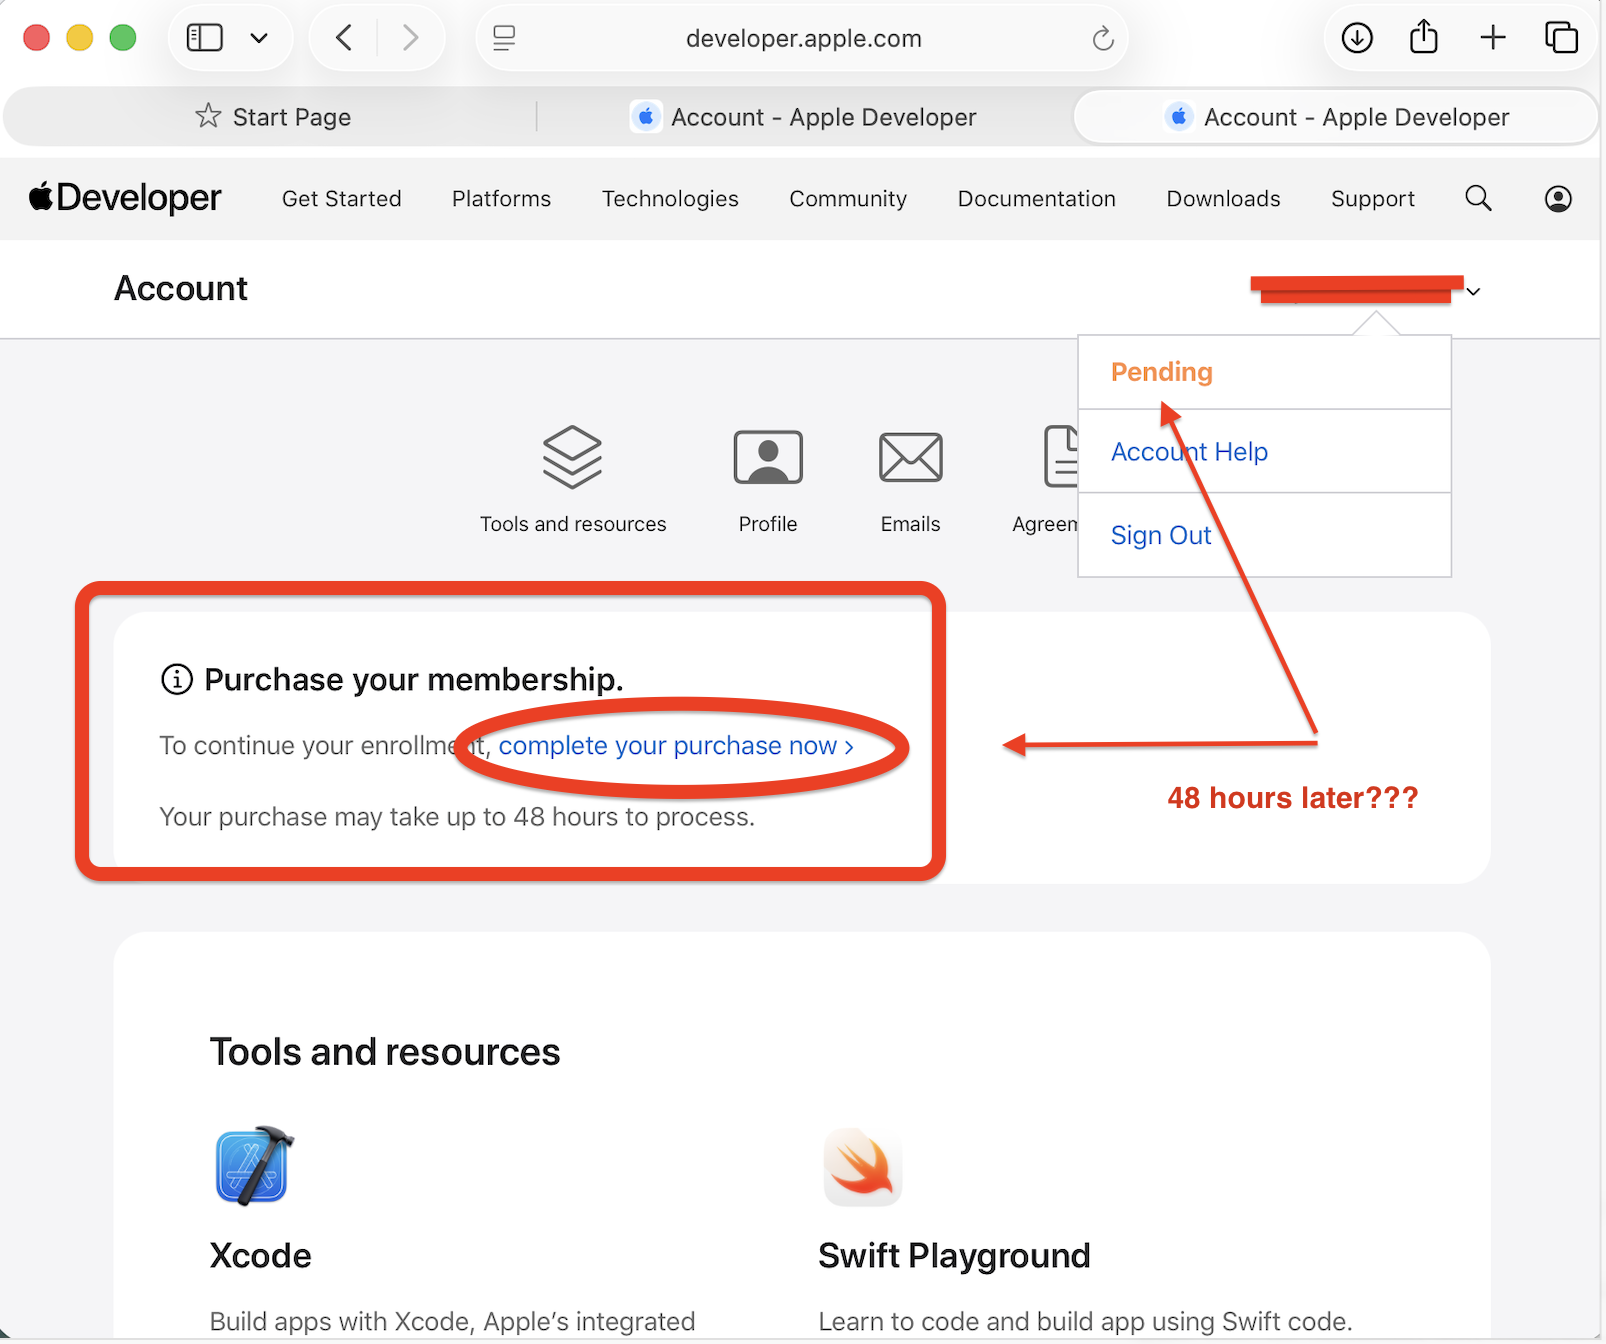Viewport: 1606px width, 1344px height.
Task: Open the page reader menu icon in address bar
Action: [x=505, y=38]
